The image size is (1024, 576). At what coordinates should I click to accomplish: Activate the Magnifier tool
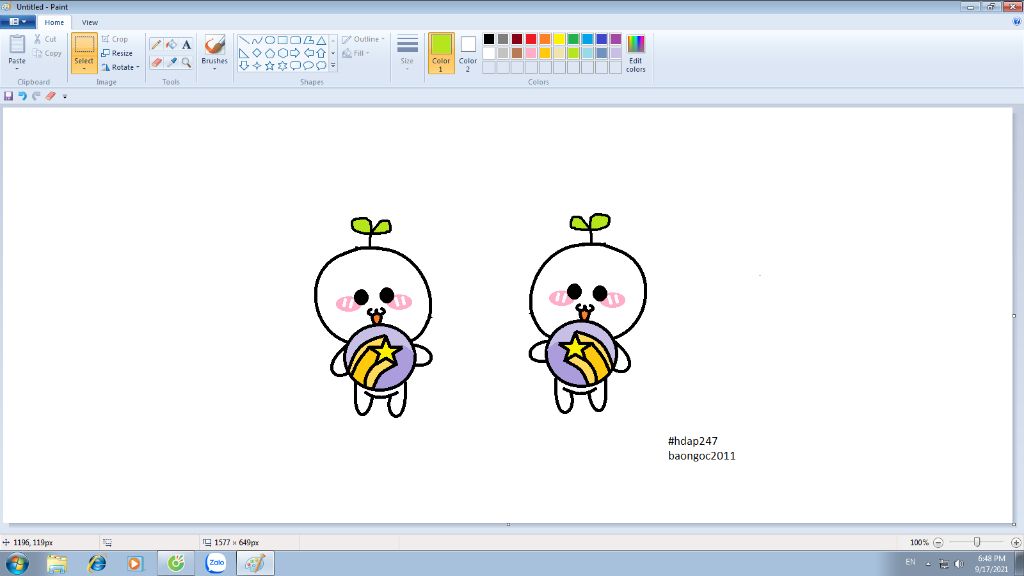[186, 63]
